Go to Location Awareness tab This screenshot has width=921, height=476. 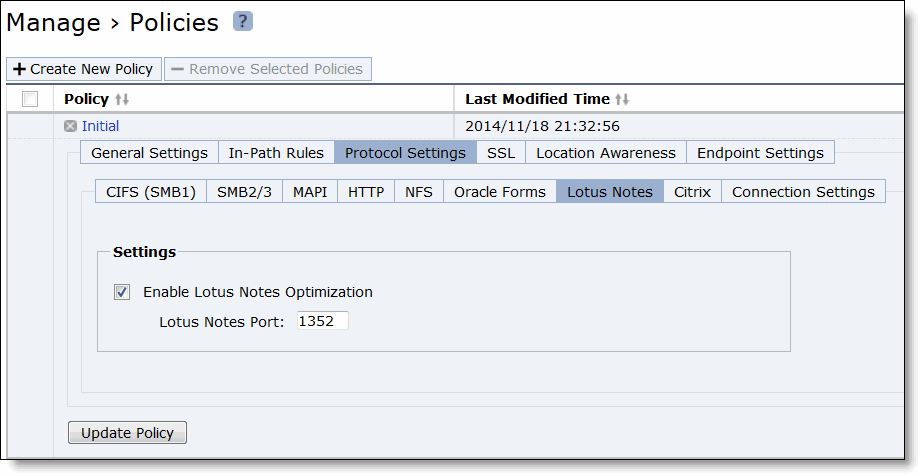pyautogui.click(x=606, y=153)
